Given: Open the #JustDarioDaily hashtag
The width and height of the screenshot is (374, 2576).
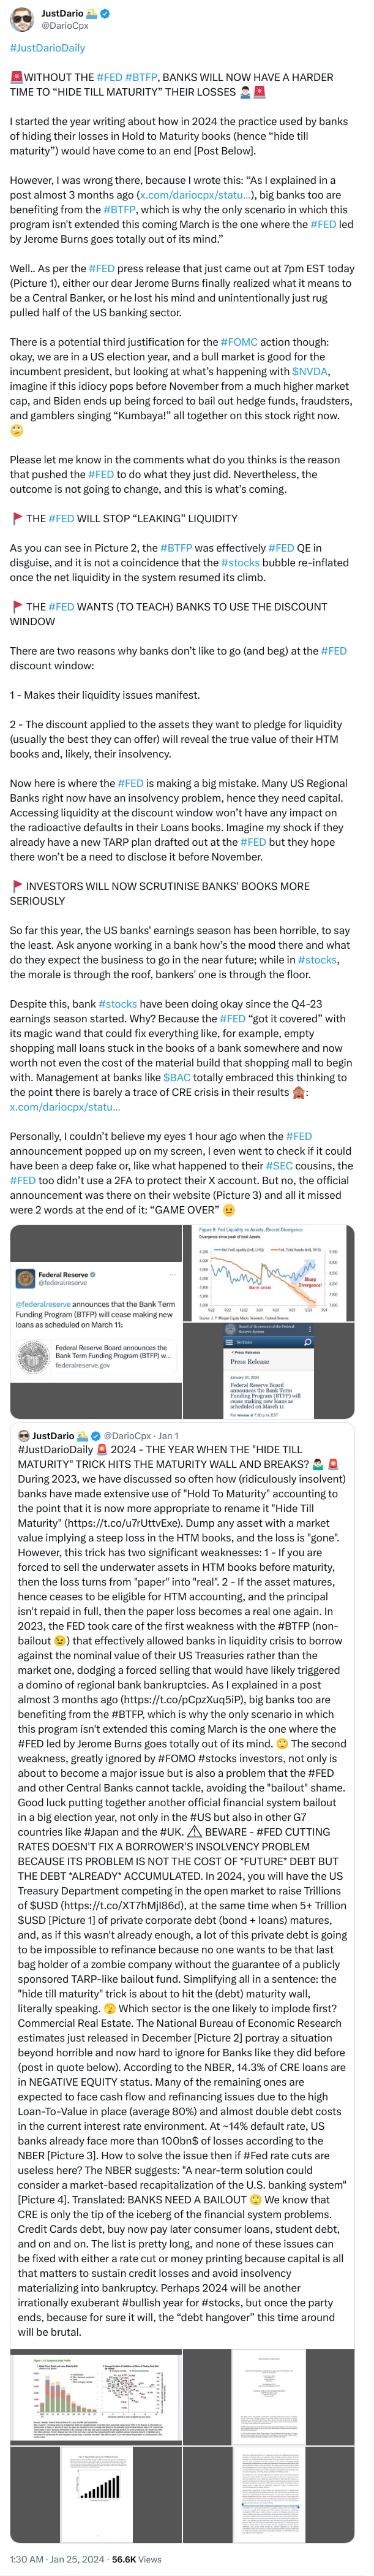Looking at the screenshot, I should tap(47, 48).
